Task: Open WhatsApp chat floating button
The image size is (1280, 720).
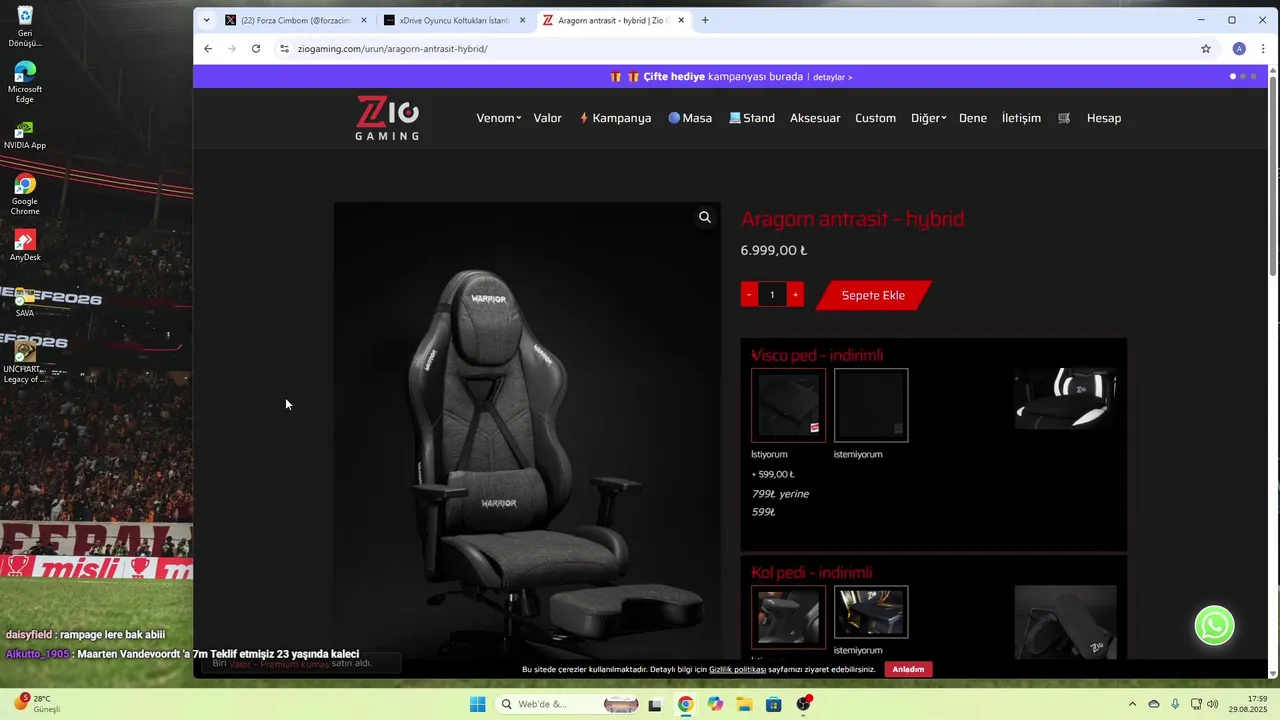Action: (1214, 625)
